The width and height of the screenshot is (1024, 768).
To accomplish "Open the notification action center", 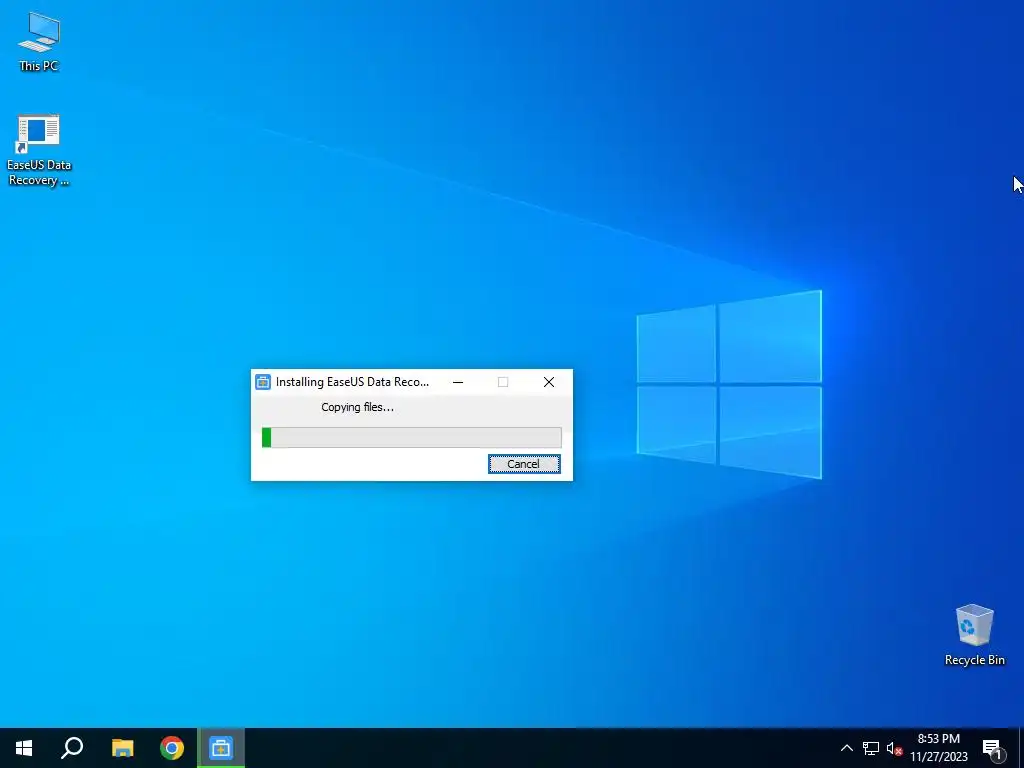I will (992, 748).
